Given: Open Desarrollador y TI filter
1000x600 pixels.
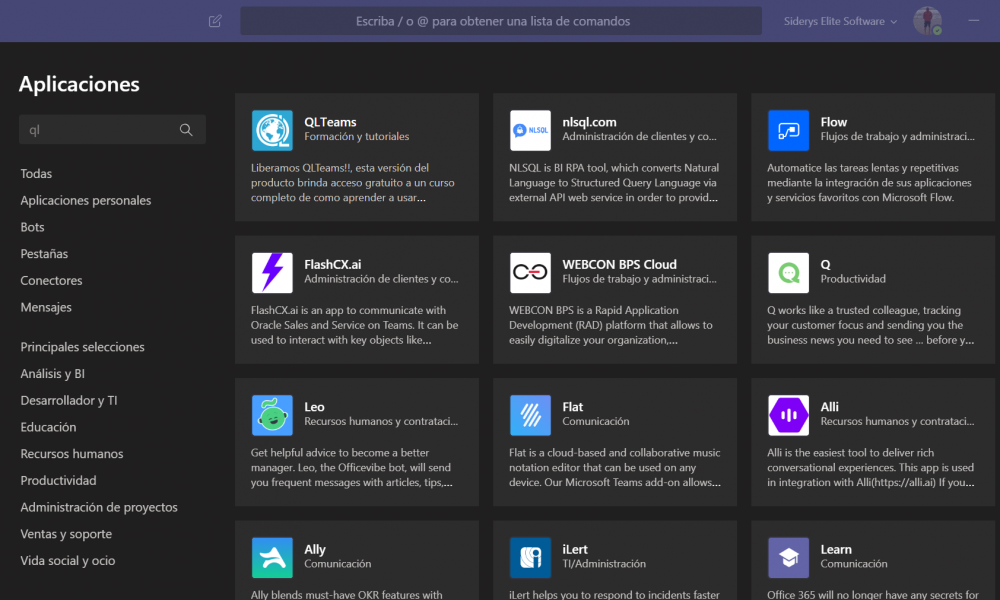Looking at the screenshot, I should coord(69,400).
